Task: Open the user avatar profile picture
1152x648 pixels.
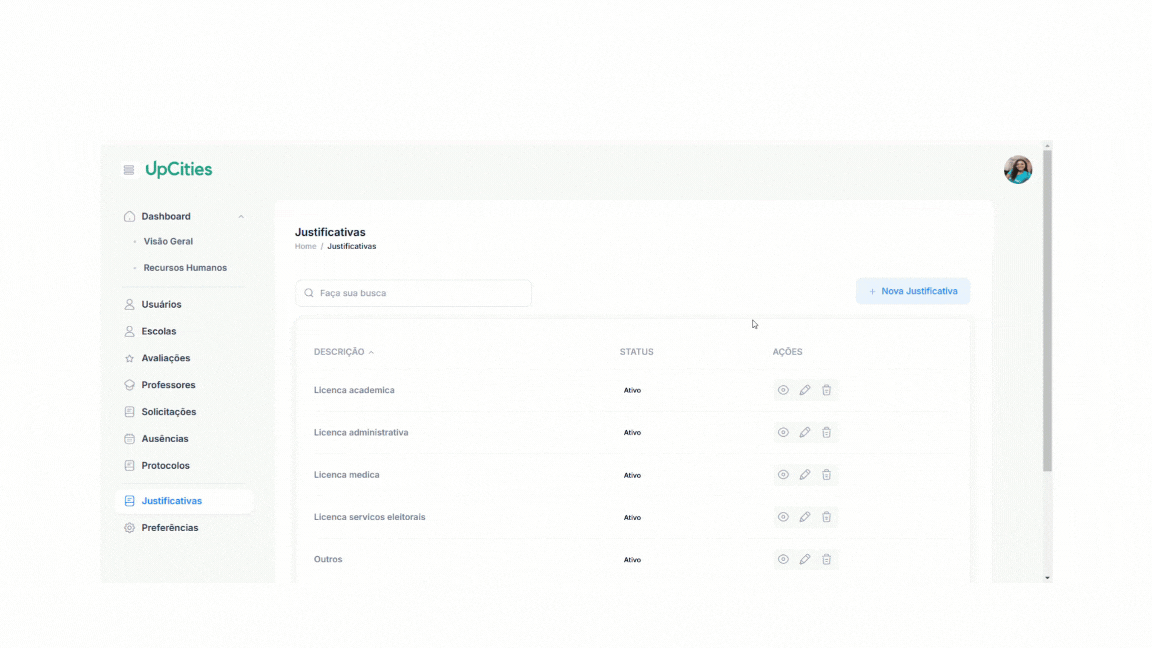Action: pos(1018,170)
